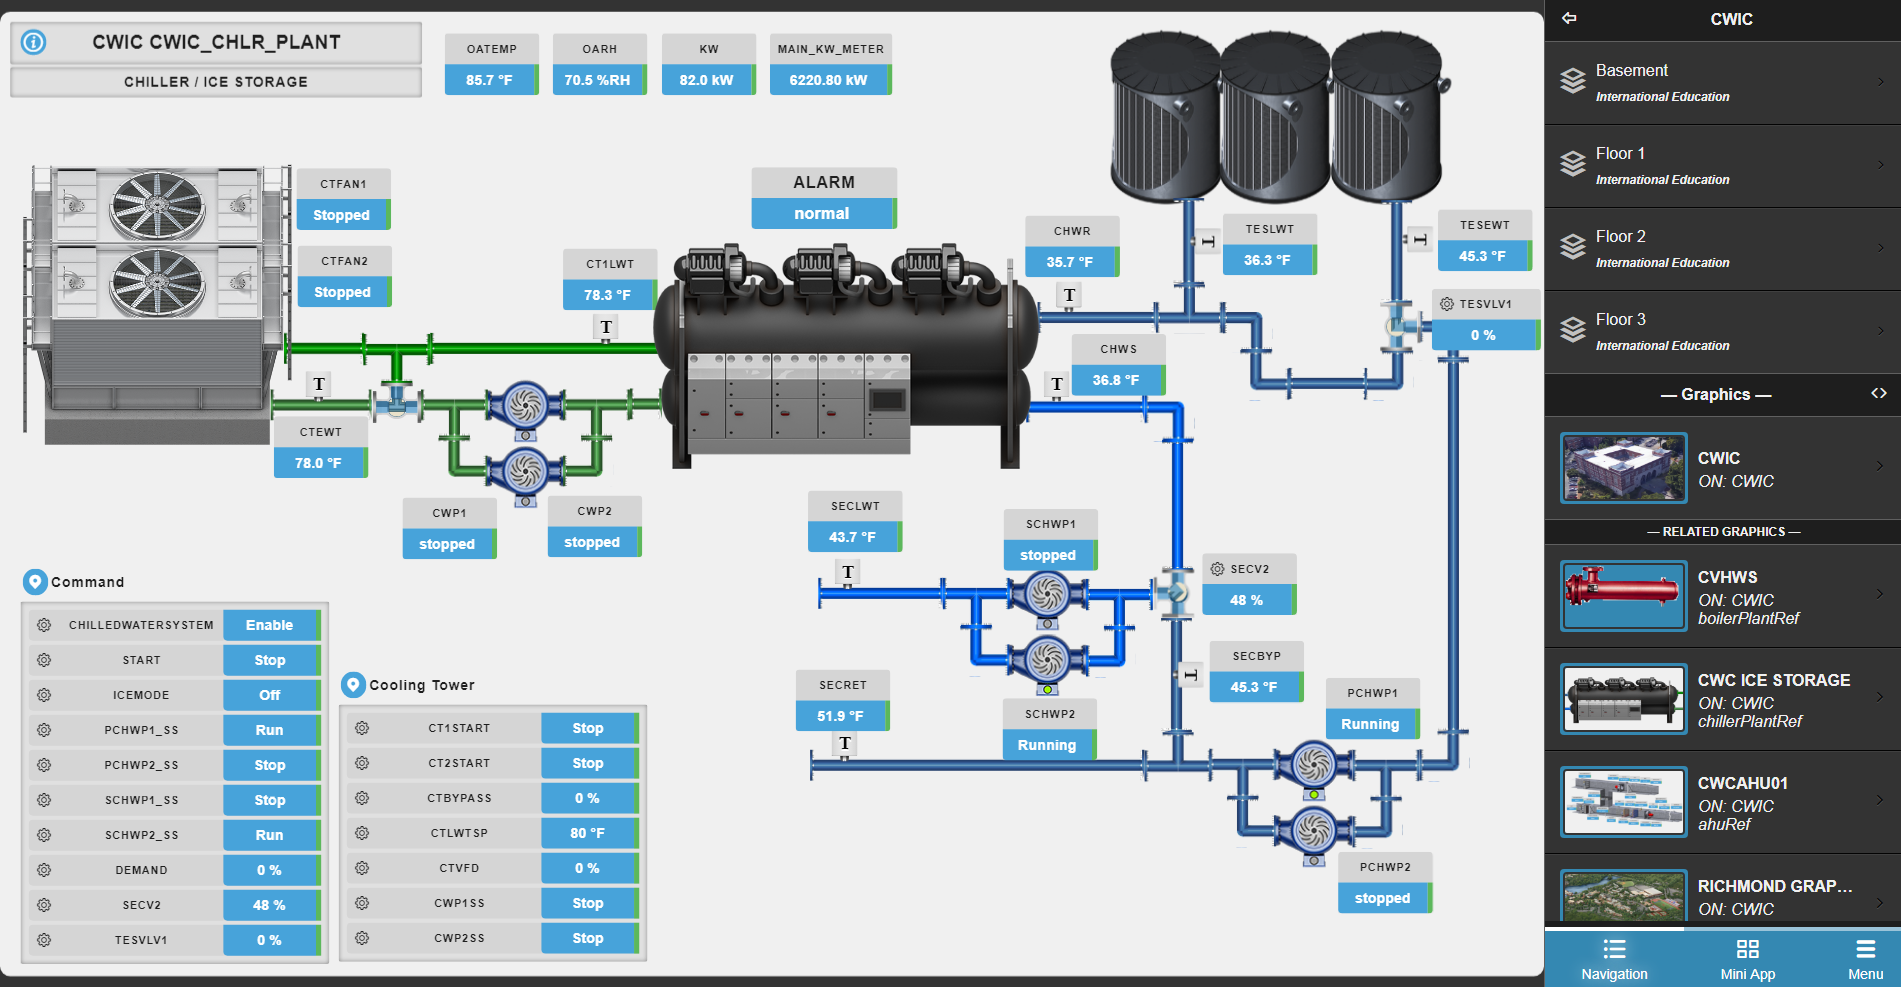
Task: Open the CWCAHU01 related graphic
Action: coord(1722,802)
